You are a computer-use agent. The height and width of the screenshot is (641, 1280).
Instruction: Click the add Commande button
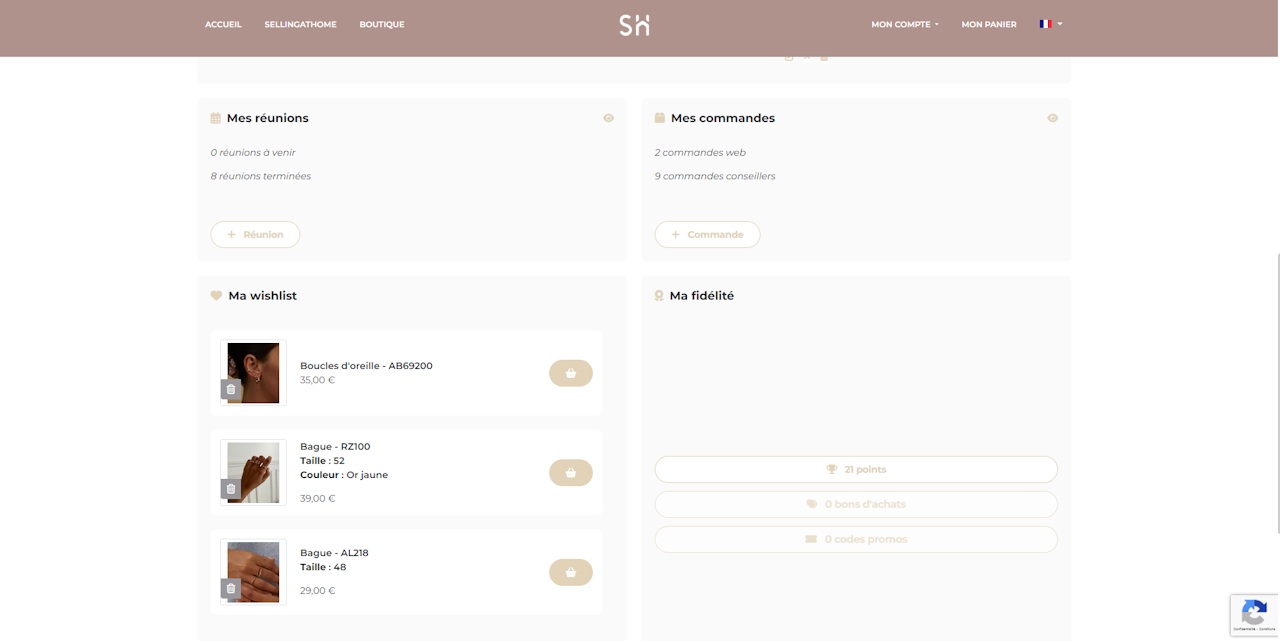707,234
